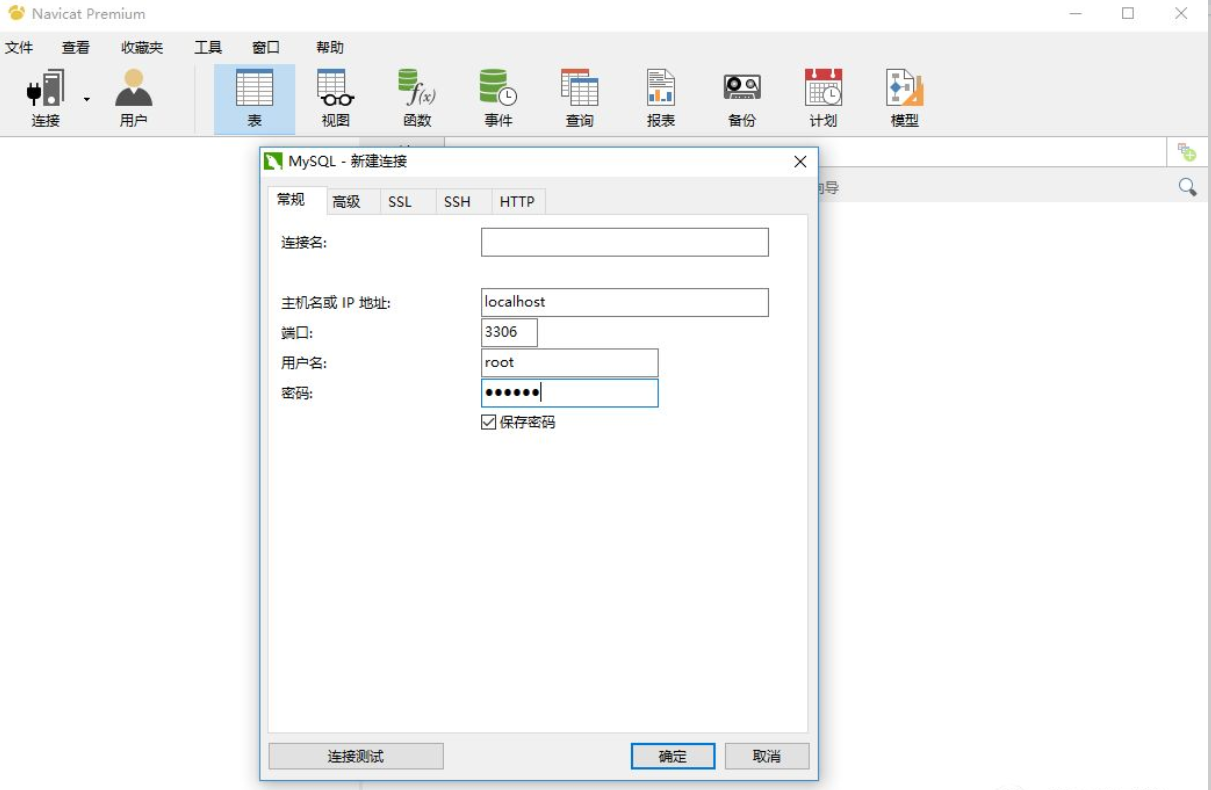Click the 连接名 input field
This screenshot has height=790, width=1211.
pos(624,242)
